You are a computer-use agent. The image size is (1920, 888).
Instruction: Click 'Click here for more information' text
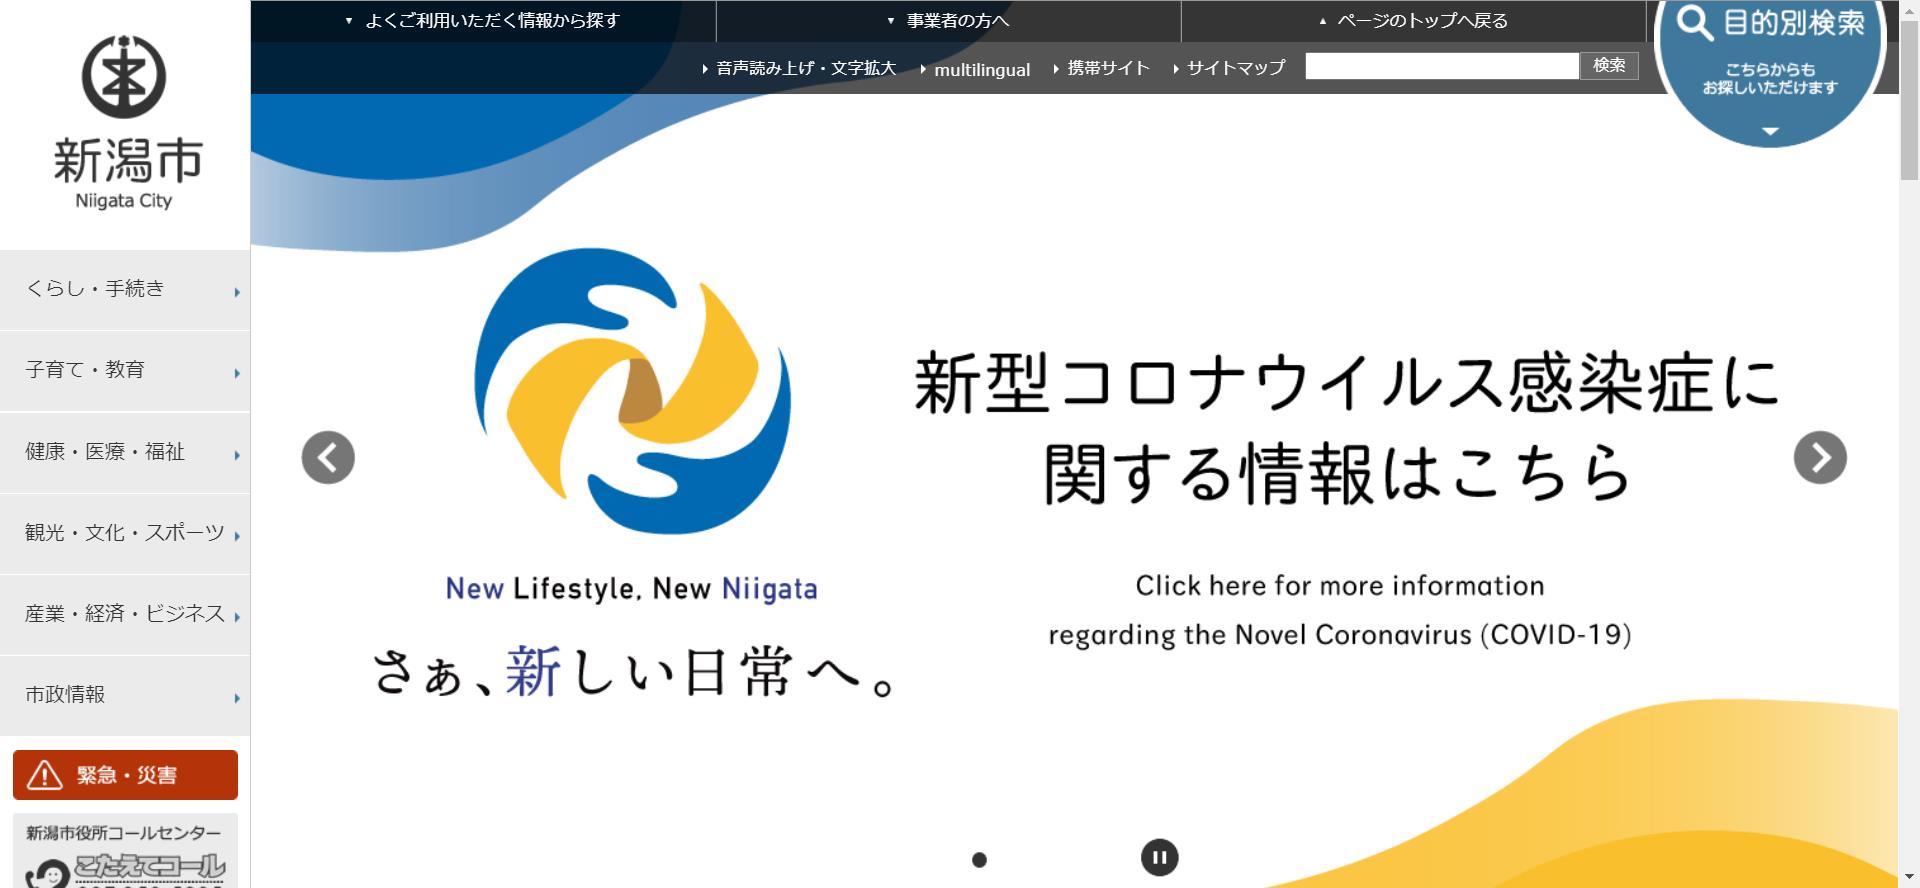[x=1340, y=586]
